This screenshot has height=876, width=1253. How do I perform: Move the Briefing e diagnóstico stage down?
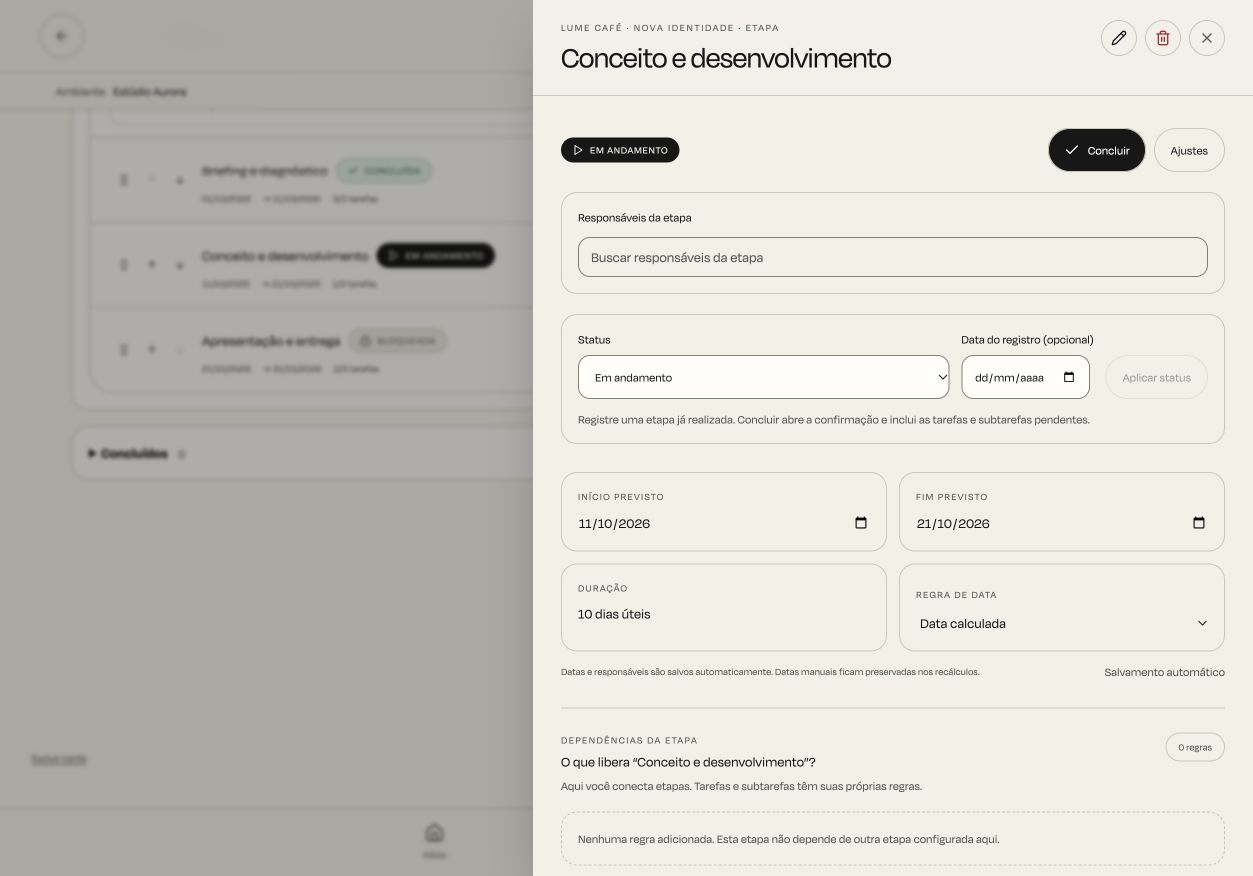[180, 180]
